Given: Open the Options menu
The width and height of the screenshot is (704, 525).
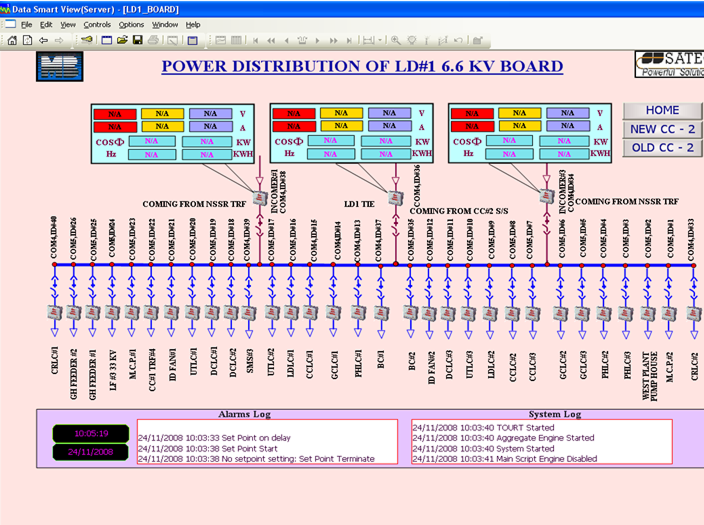Looking at the screenshot, I should 131,25.
